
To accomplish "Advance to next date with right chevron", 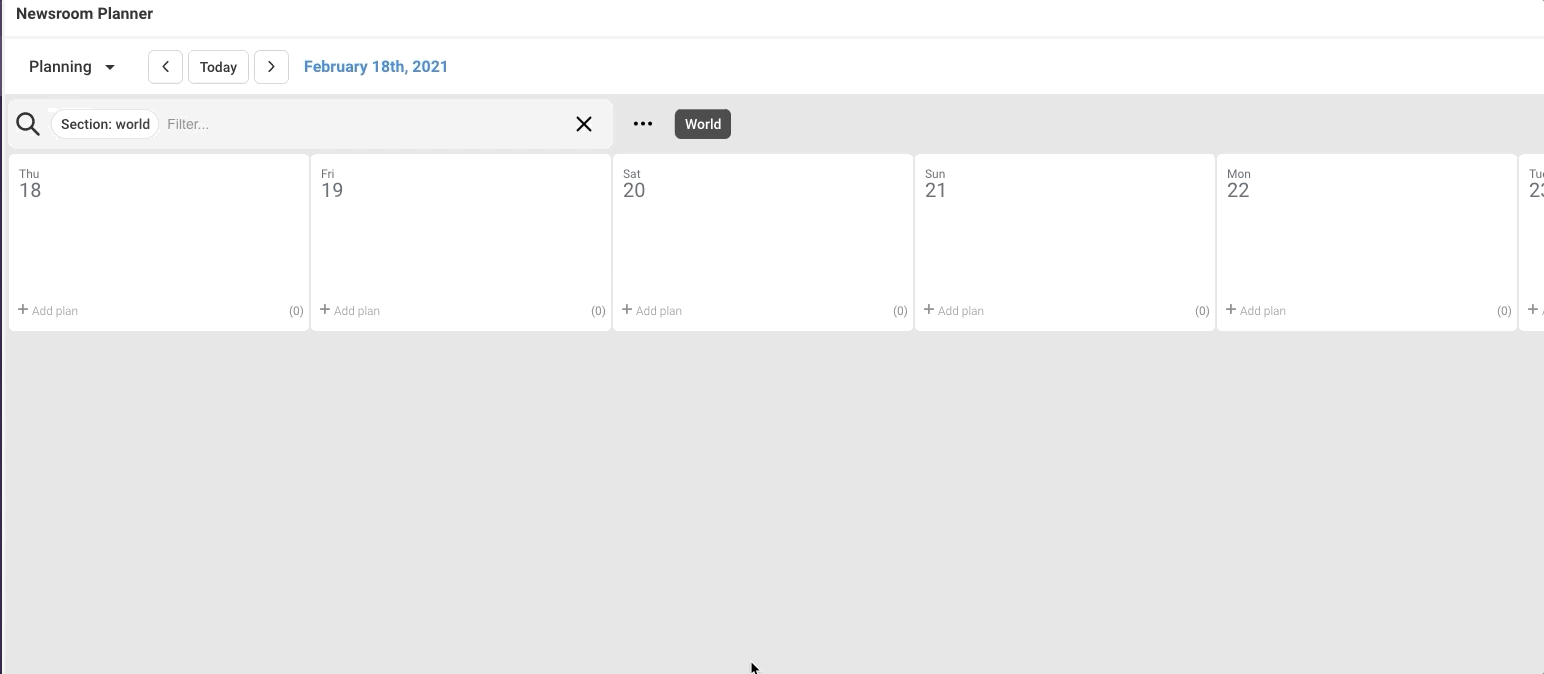I will point(271,67).
